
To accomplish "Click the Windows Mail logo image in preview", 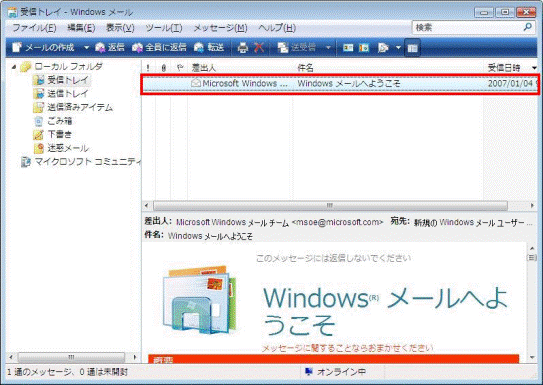I will [199, 300].
